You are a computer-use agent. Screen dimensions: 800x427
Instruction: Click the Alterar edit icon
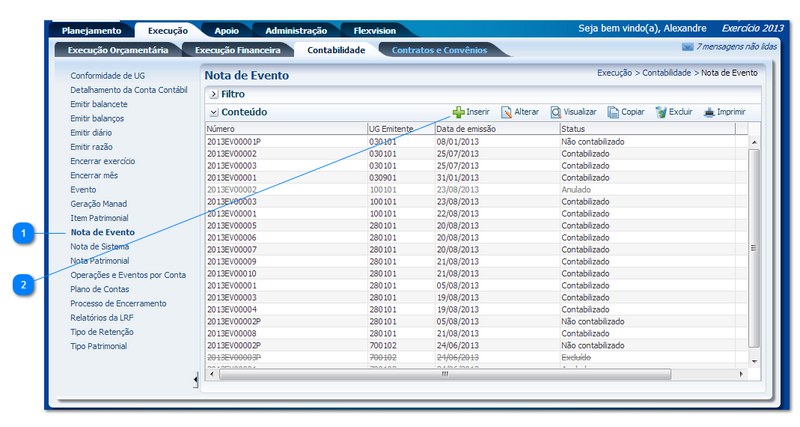(507, 113)
